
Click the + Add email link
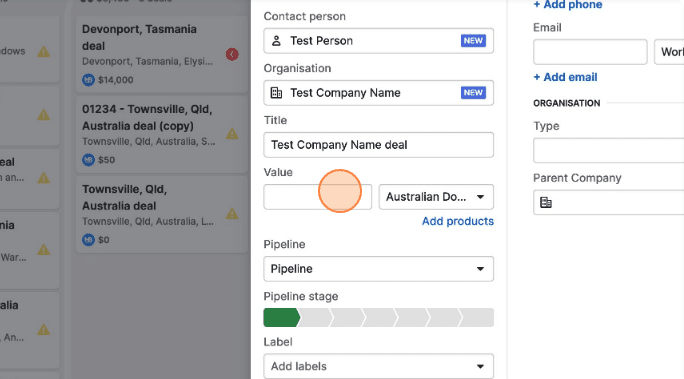[x=565, y=77]
